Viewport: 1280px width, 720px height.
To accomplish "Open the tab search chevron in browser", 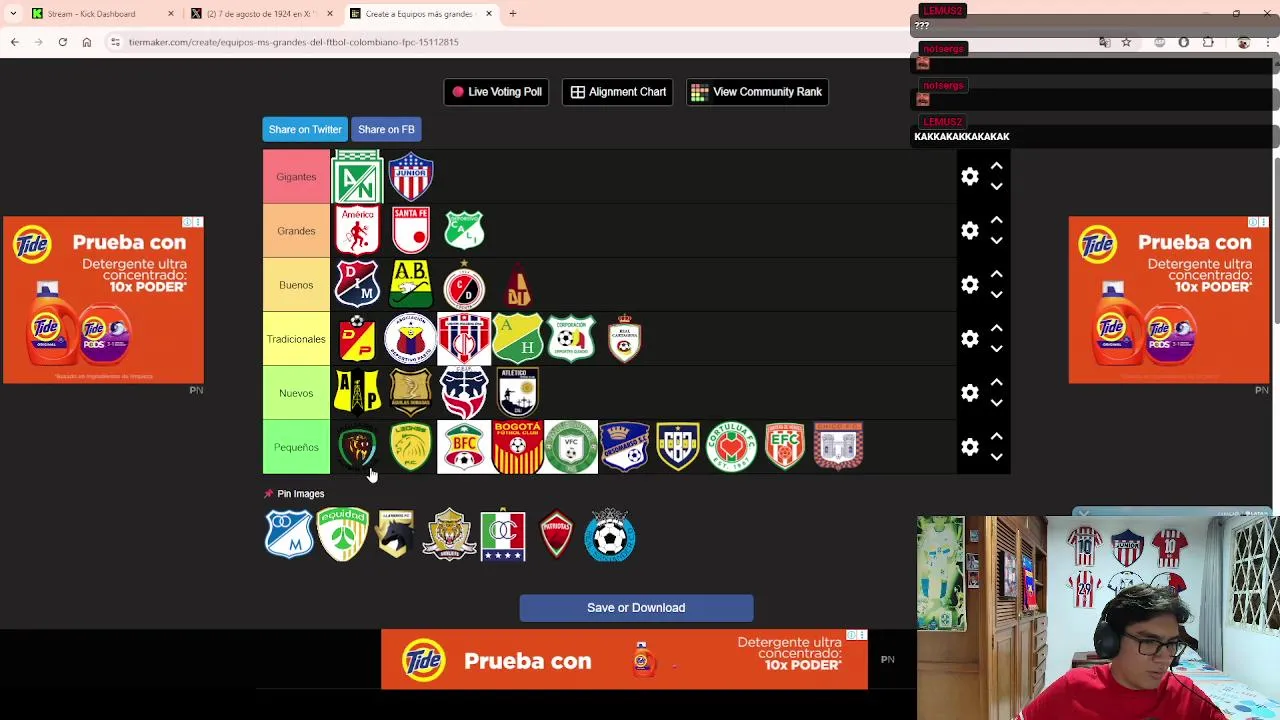I will coord(13,14).
